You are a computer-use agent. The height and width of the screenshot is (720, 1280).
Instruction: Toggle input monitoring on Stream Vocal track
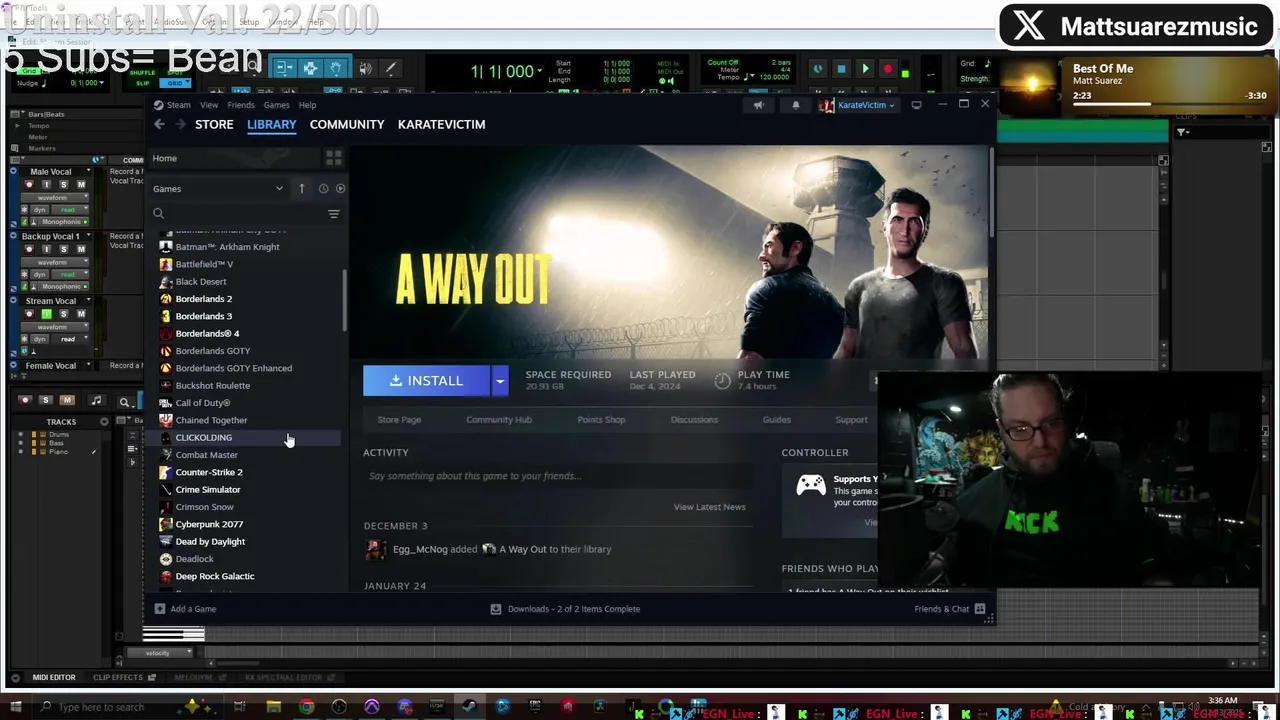pos(46,314)
